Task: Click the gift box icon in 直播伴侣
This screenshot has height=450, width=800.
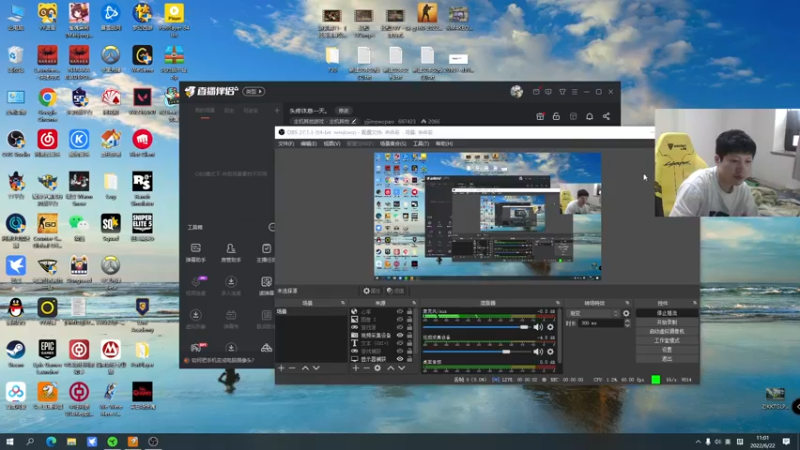Action: click(x=540, y=116)
